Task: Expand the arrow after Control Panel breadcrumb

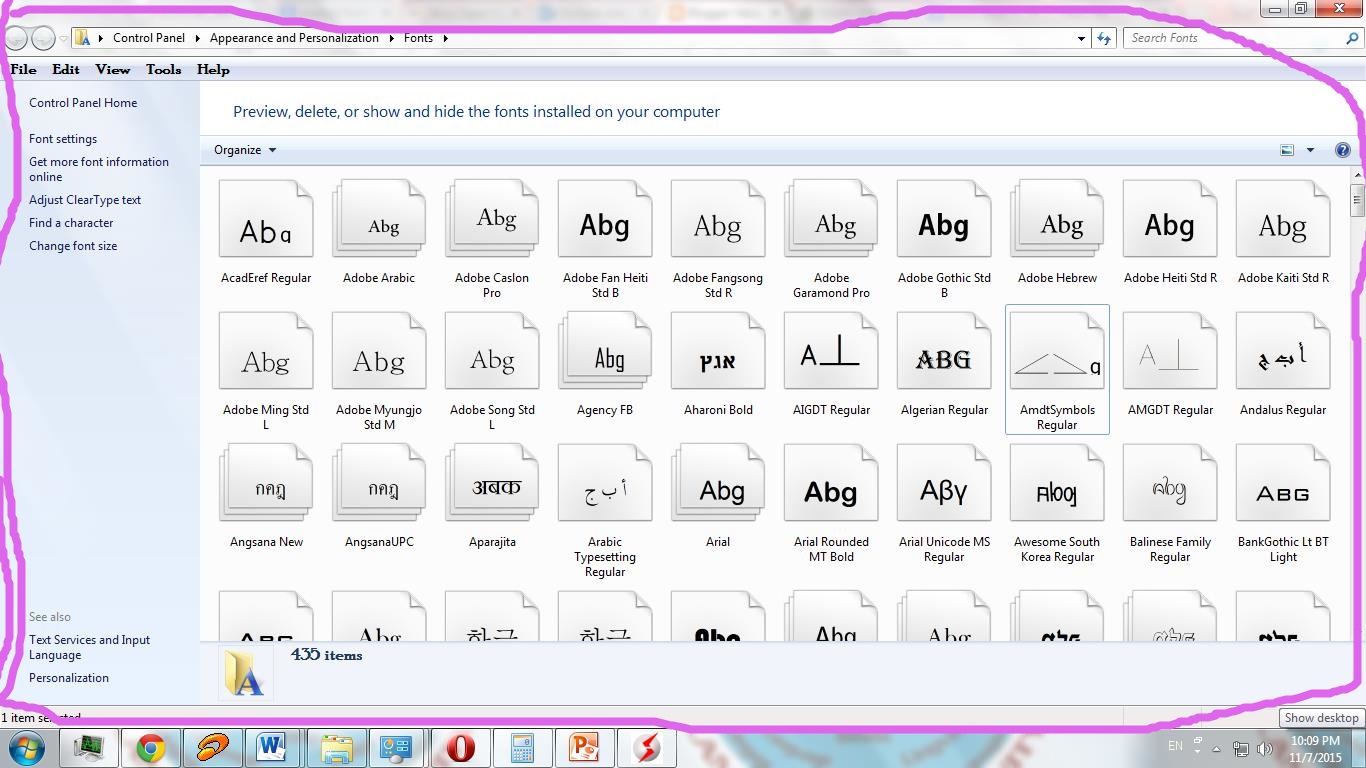Action: 198,38
